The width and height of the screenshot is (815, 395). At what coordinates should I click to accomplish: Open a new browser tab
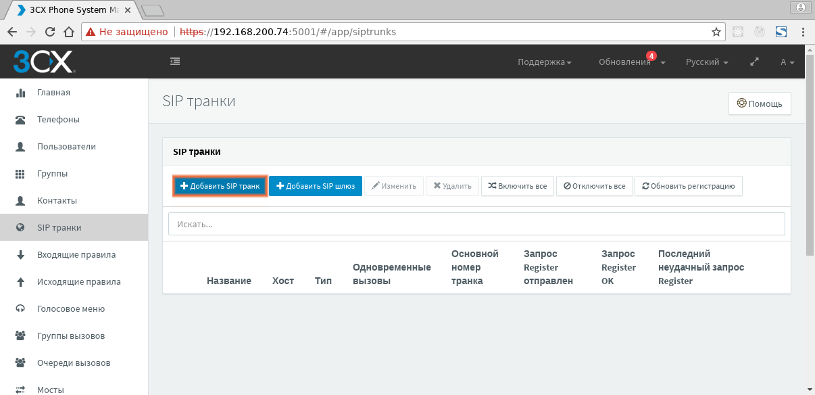(x=152, y=10)
